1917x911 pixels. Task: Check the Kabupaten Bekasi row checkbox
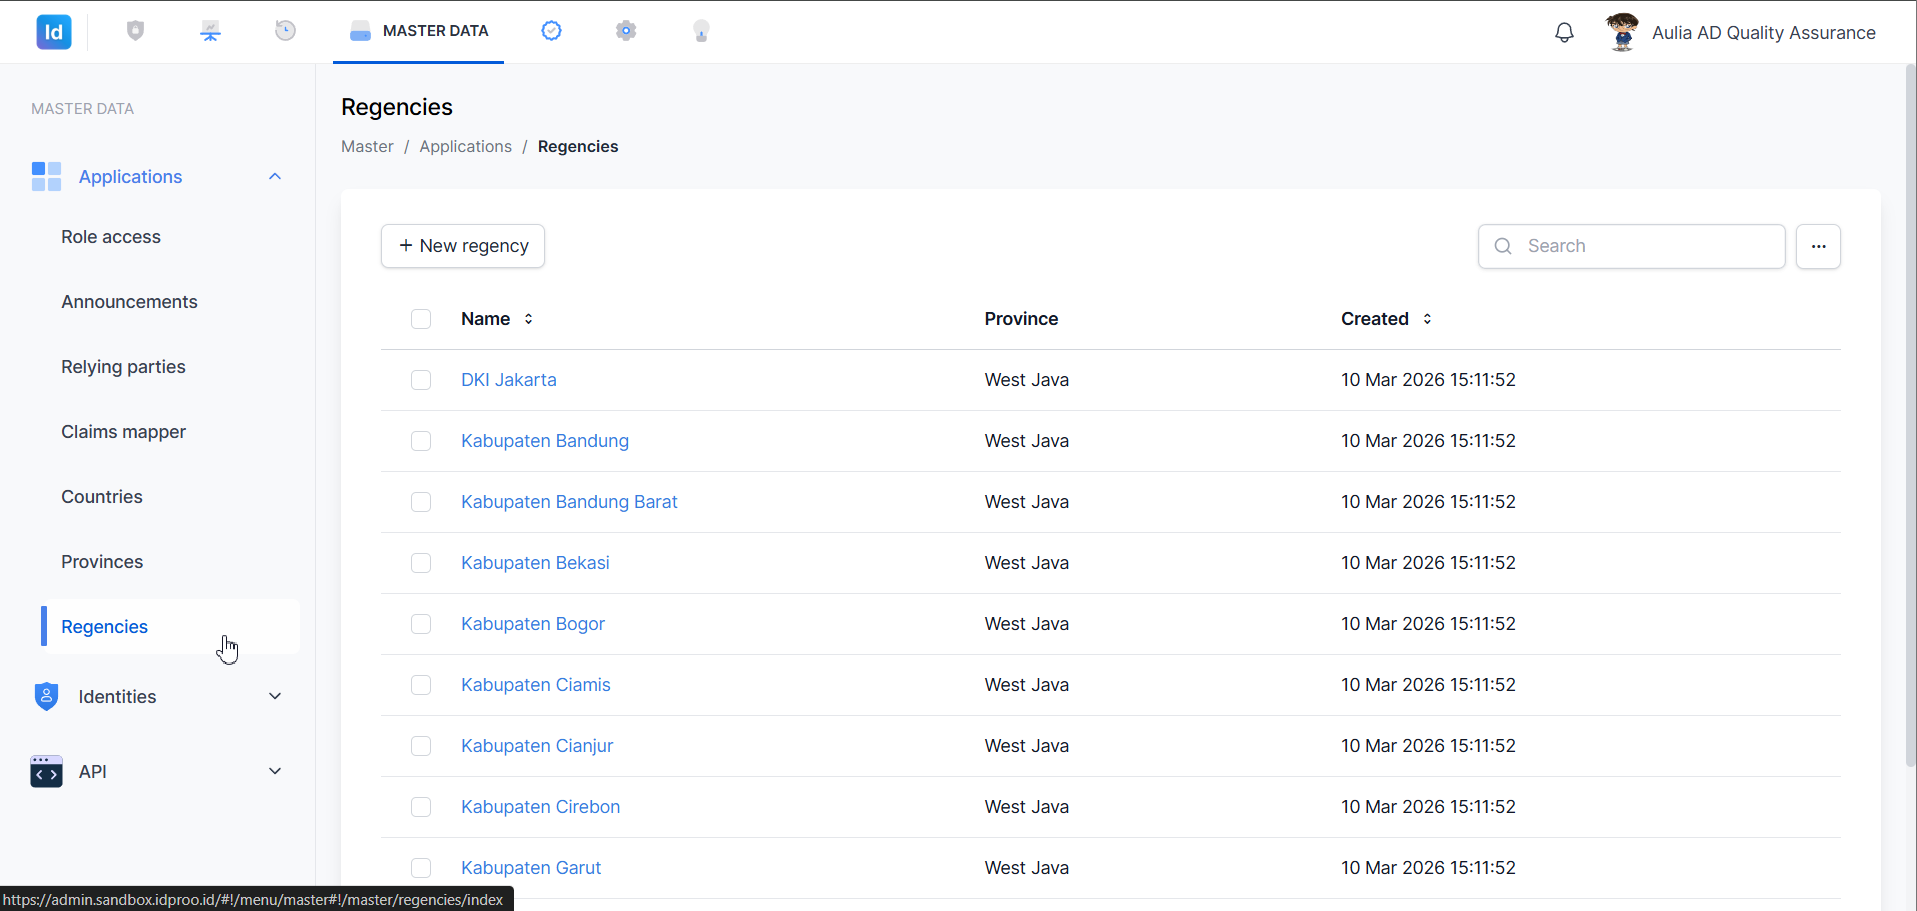pos(421,563)
